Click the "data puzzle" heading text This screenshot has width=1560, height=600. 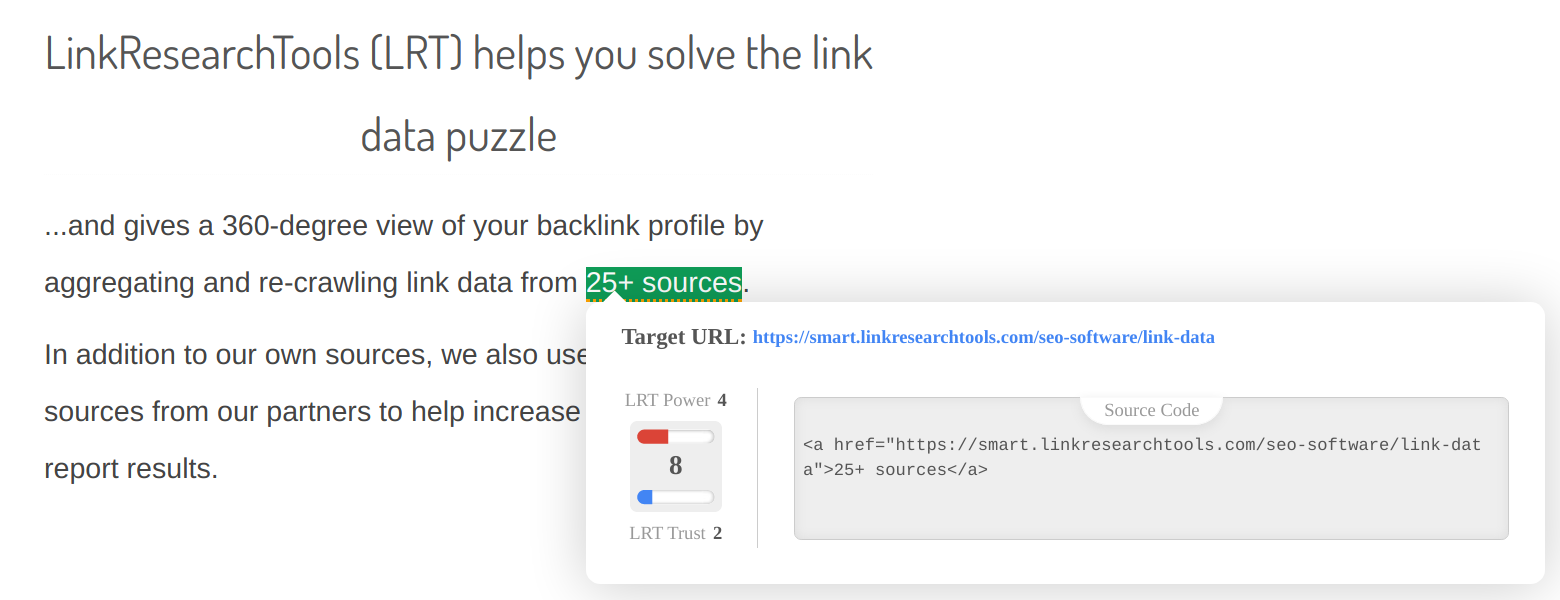coord(457,135)
